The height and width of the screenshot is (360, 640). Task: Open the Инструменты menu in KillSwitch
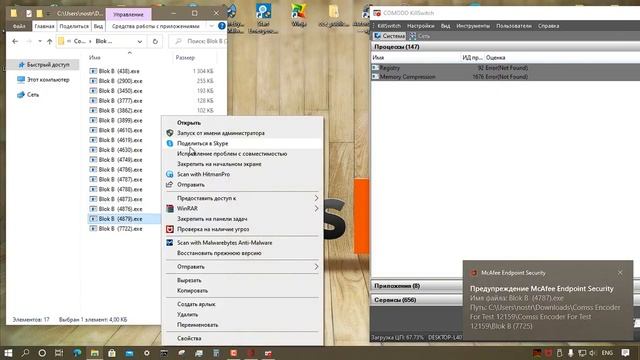click(x=473, y=26)
